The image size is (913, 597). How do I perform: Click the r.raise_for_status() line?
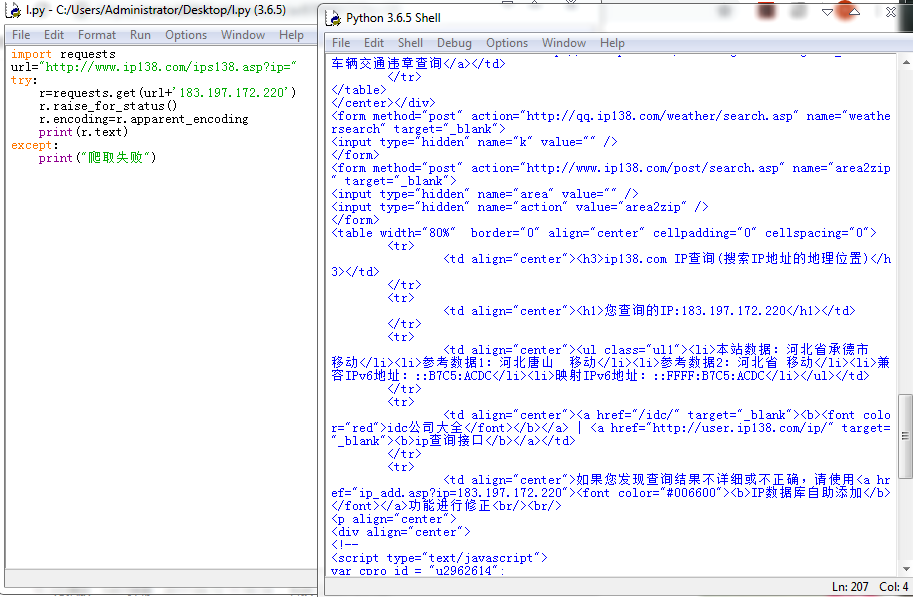(108, 106)
